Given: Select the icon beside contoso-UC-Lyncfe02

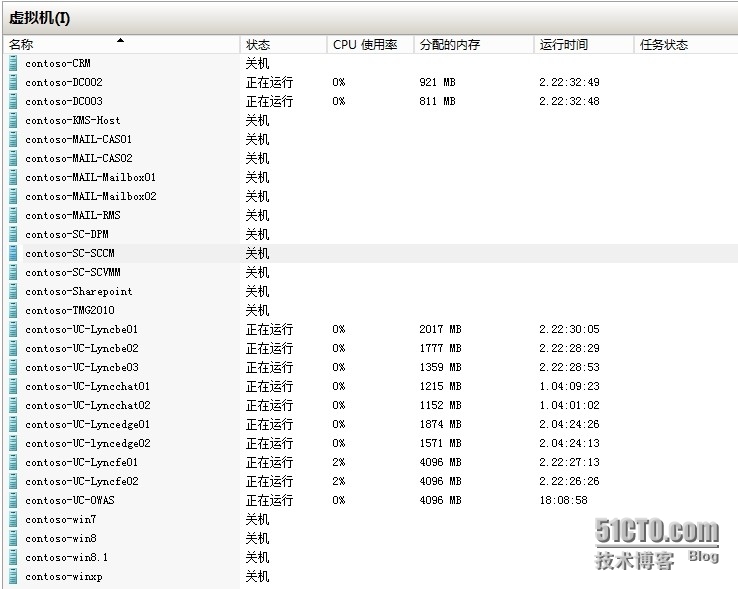Looking at the screenshot, I should pyautogui.click(x=13, y=481).
